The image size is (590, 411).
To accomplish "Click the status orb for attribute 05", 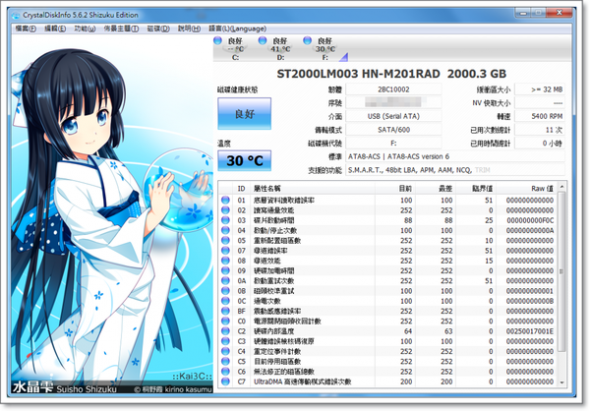I will tap(225, 240).
